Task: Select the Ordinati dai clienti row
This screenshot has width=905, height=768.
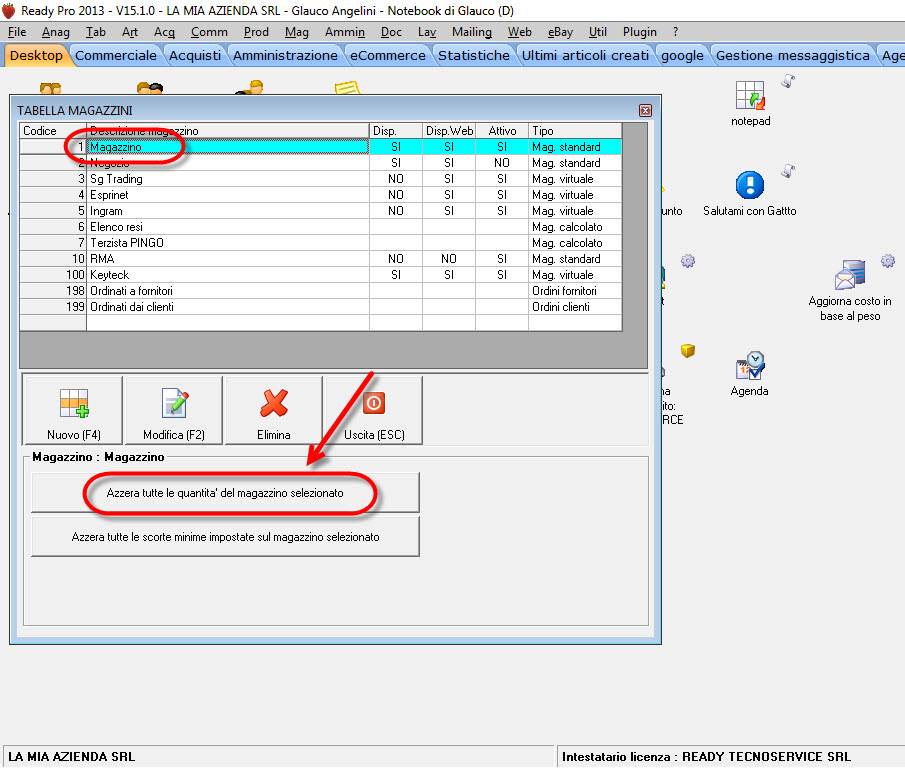Action: click(x=321, y=307)
